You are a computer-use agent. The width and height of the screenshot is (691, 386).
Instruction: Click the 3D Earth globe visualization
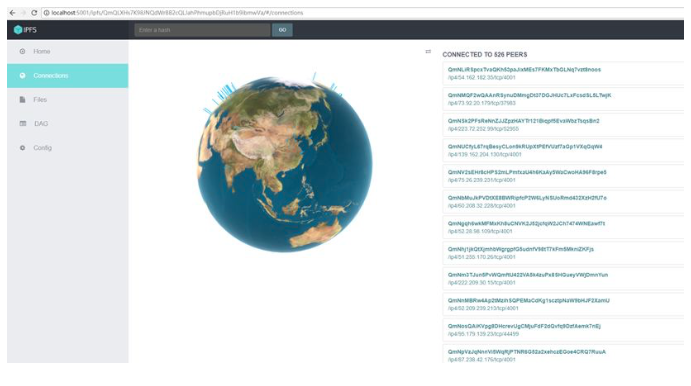coord(285,164)
